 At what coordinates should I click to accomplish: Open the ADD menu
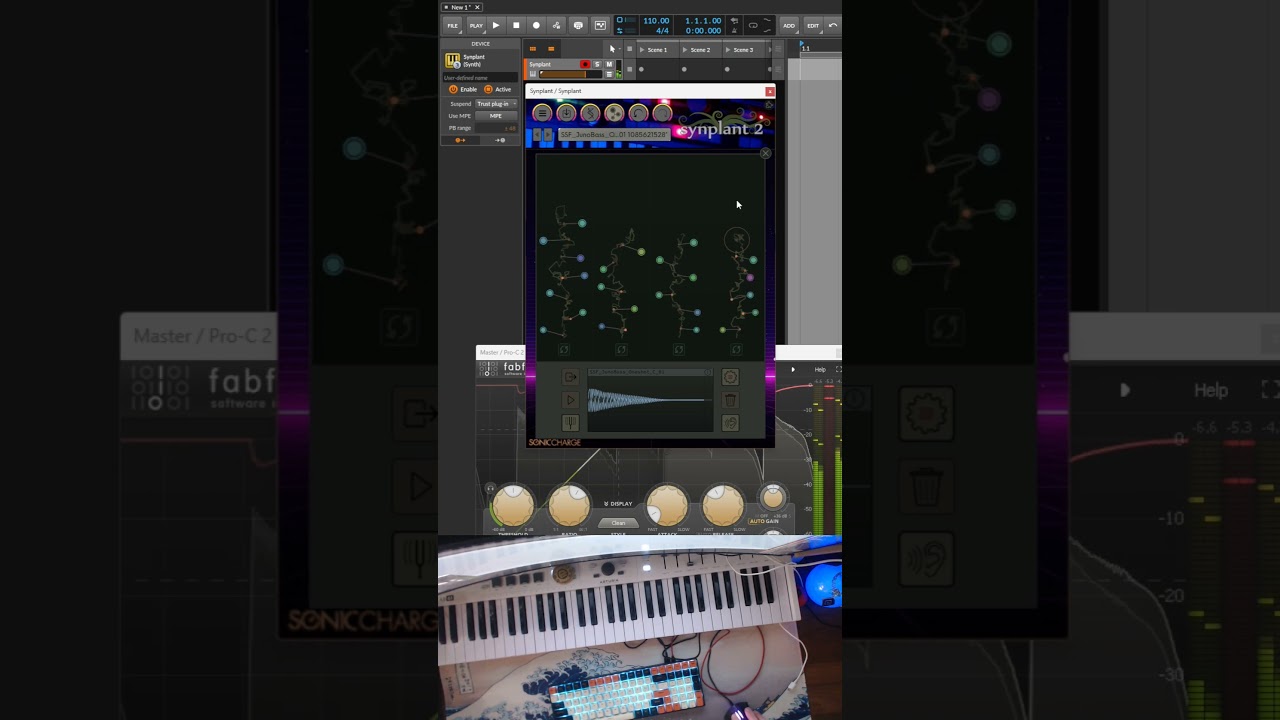pos(789,25)
